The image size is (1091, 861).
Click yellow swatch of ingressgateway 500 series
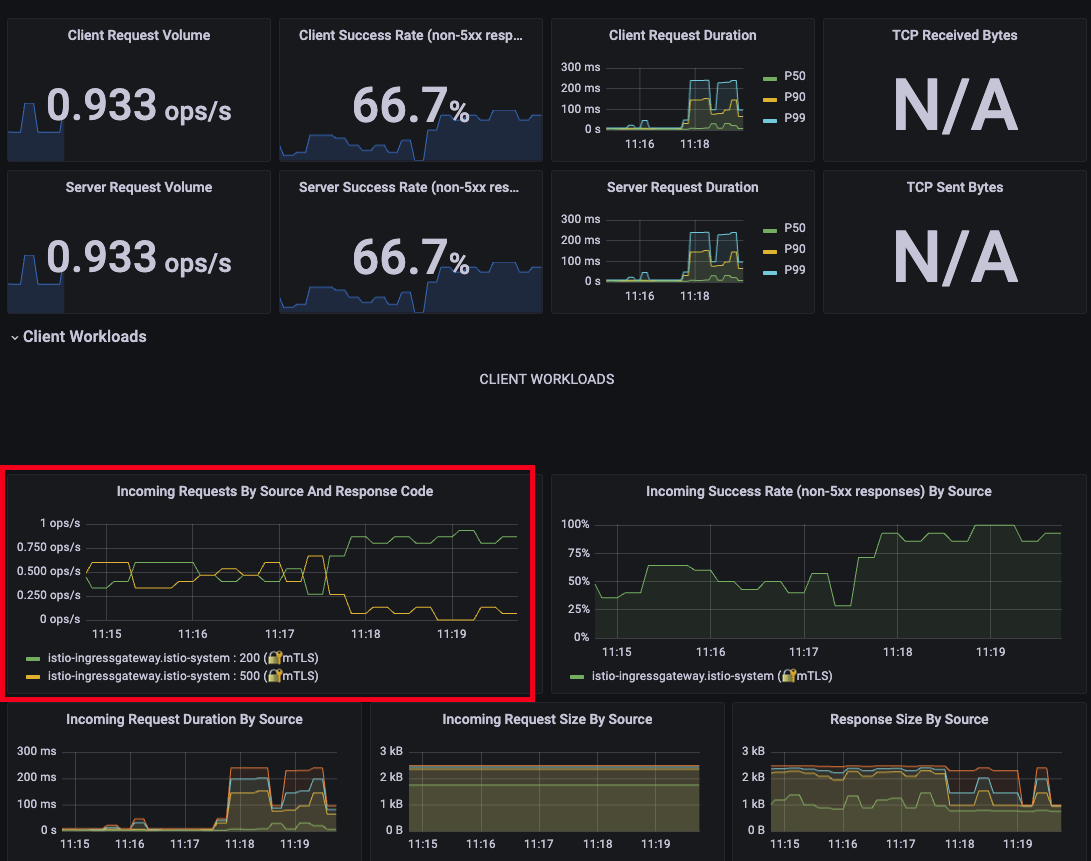pos(33,677)
